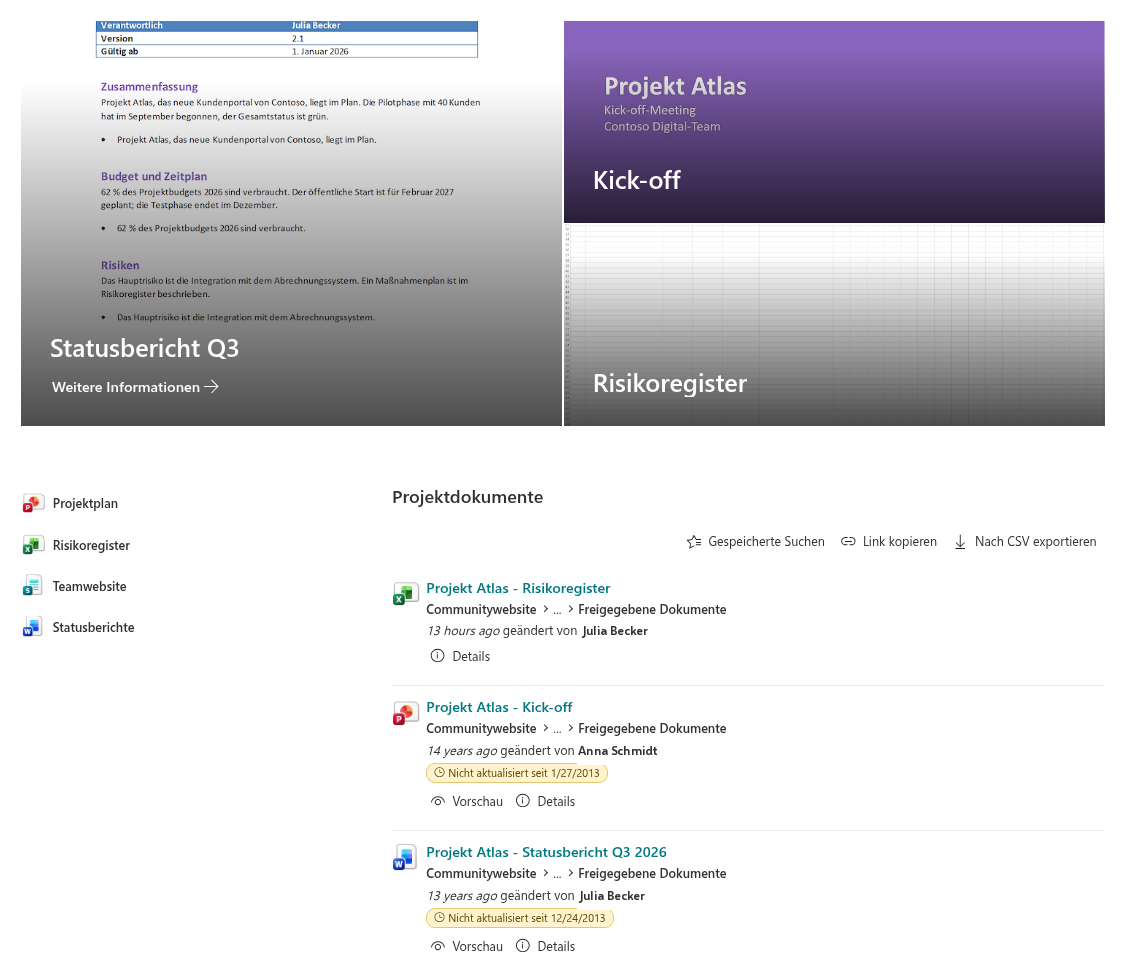Click Vorschau for Statusbericht Q3 2026 result
The height and width of the screenshot is (975, 1140).
(467, 946)
